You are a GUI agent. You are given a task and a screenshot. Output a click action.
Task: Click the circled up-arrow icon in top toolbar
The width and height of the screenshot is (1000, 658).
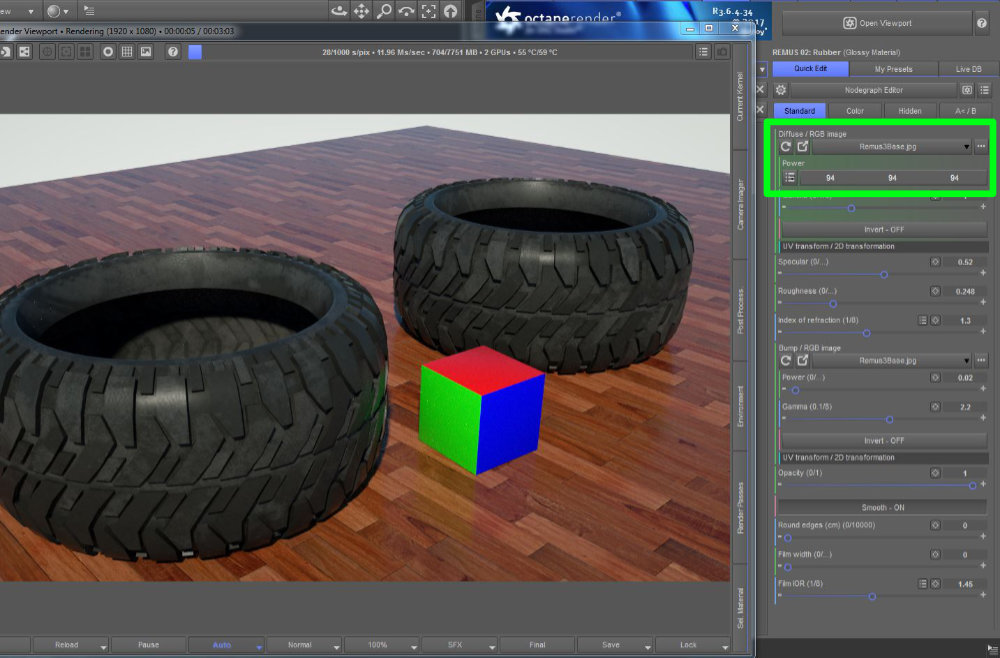pyautogui.click(x=451, y=11)
